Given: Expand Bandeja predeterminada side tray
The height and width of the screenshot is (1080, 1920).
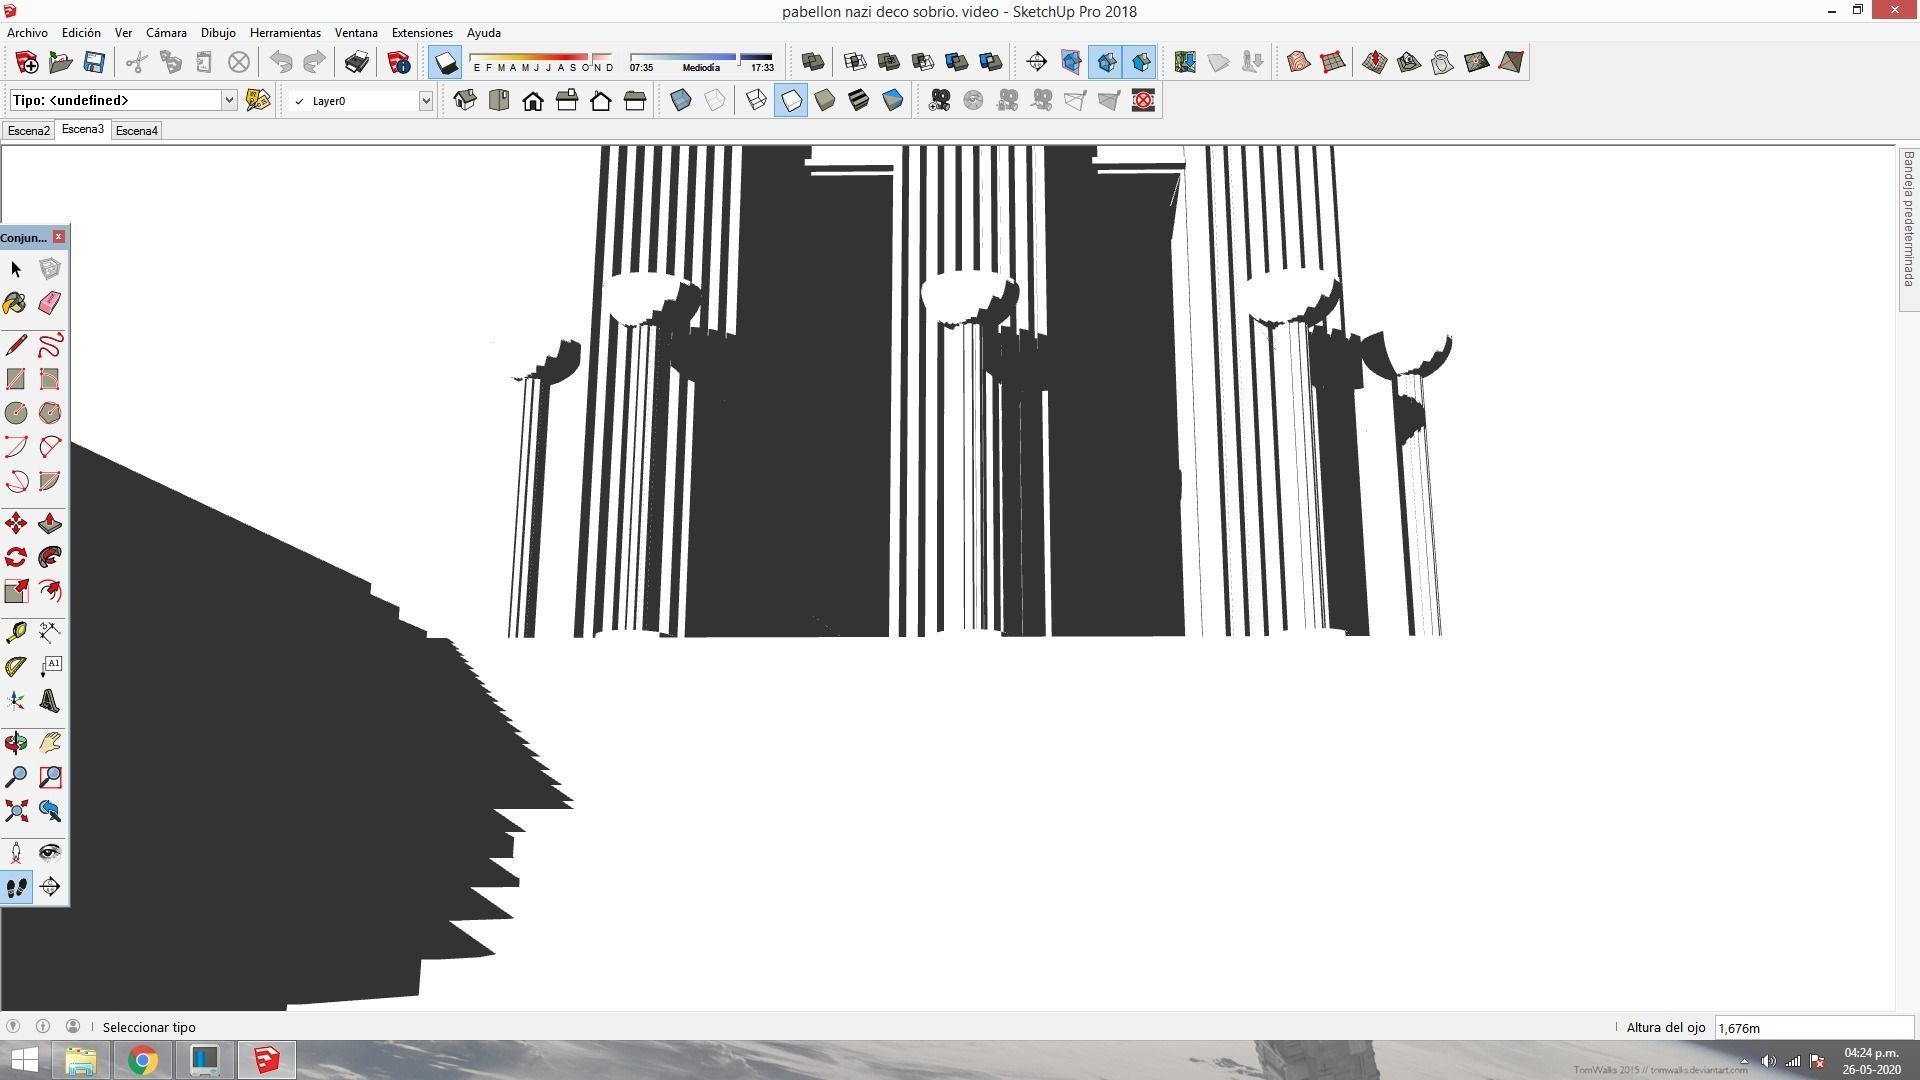Looking at the screenshot, I should tap(1908, 220).
